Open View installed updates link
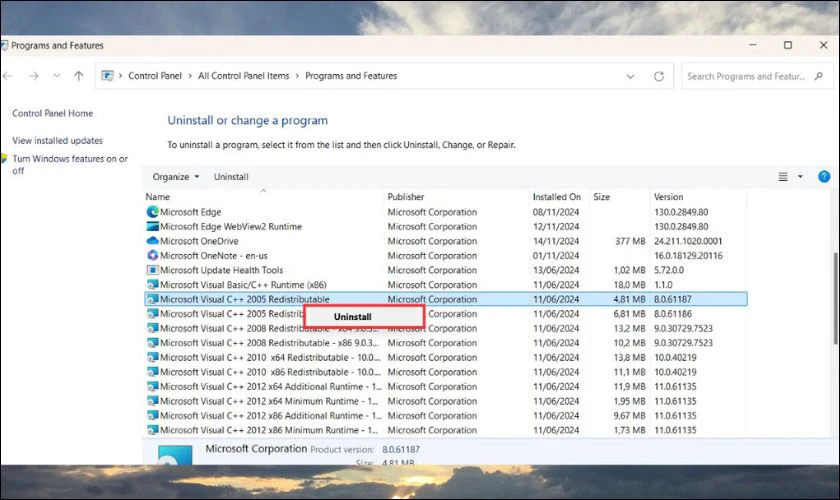Viewport: 840px width, 500px height. pyautogui.click(x=57, y=140)
